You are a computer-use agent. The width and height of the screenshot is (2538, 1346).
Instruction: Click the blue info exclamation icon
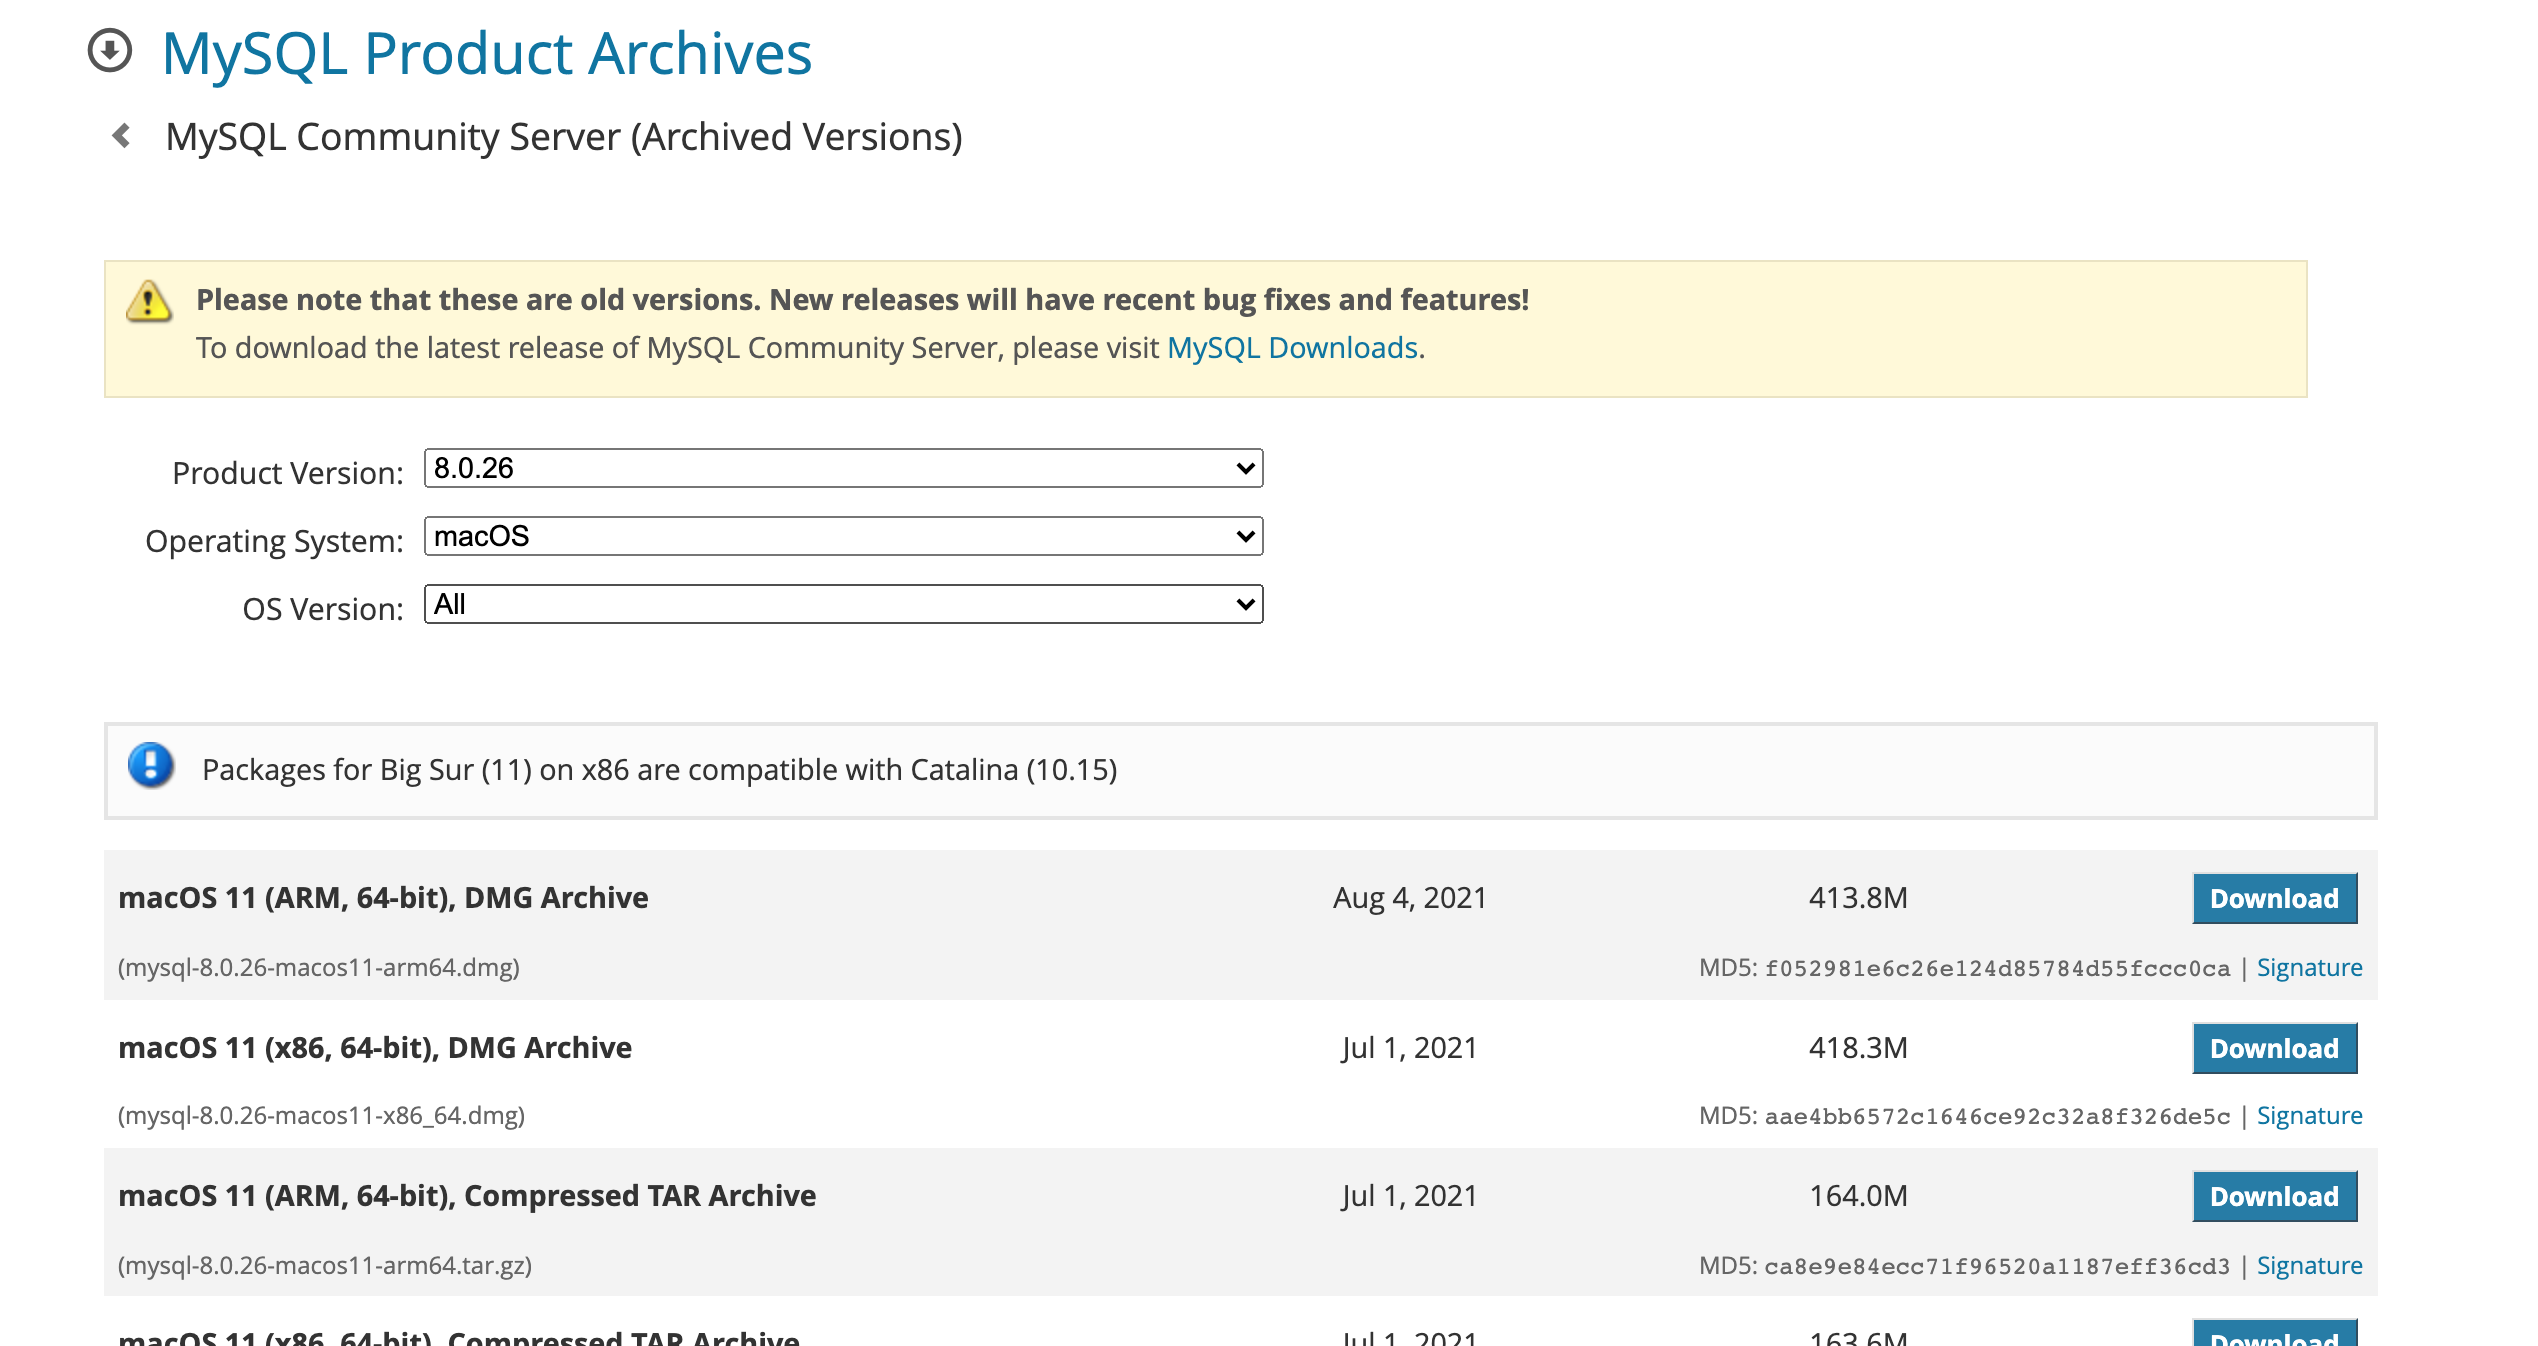click(x=151, y=766)
